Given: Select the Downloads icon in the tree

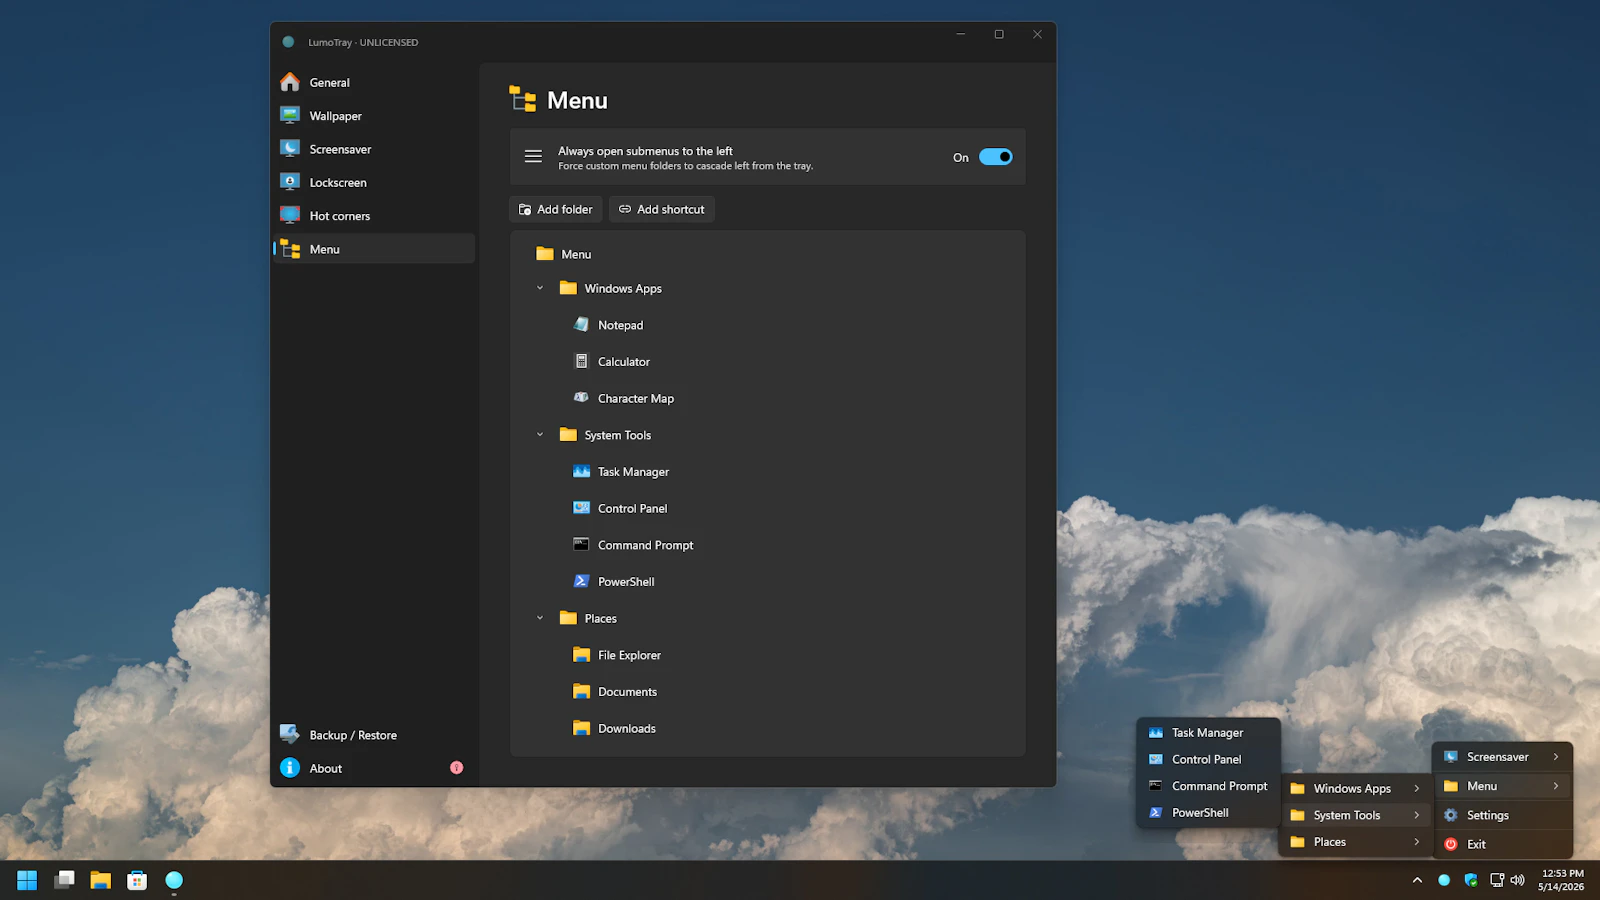Looking at the screenshot, I should (x=581, y=728).
